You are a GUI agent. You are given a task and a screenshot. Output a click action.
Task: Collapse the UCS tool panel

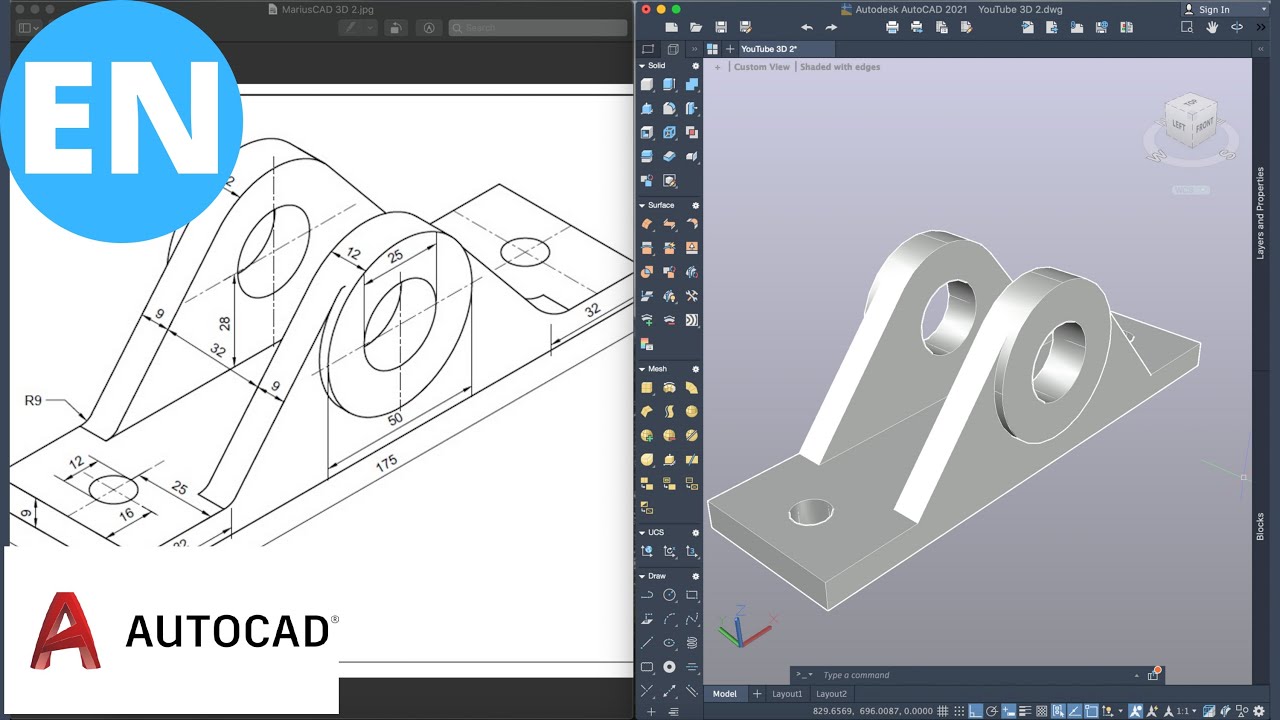(642, 533)
